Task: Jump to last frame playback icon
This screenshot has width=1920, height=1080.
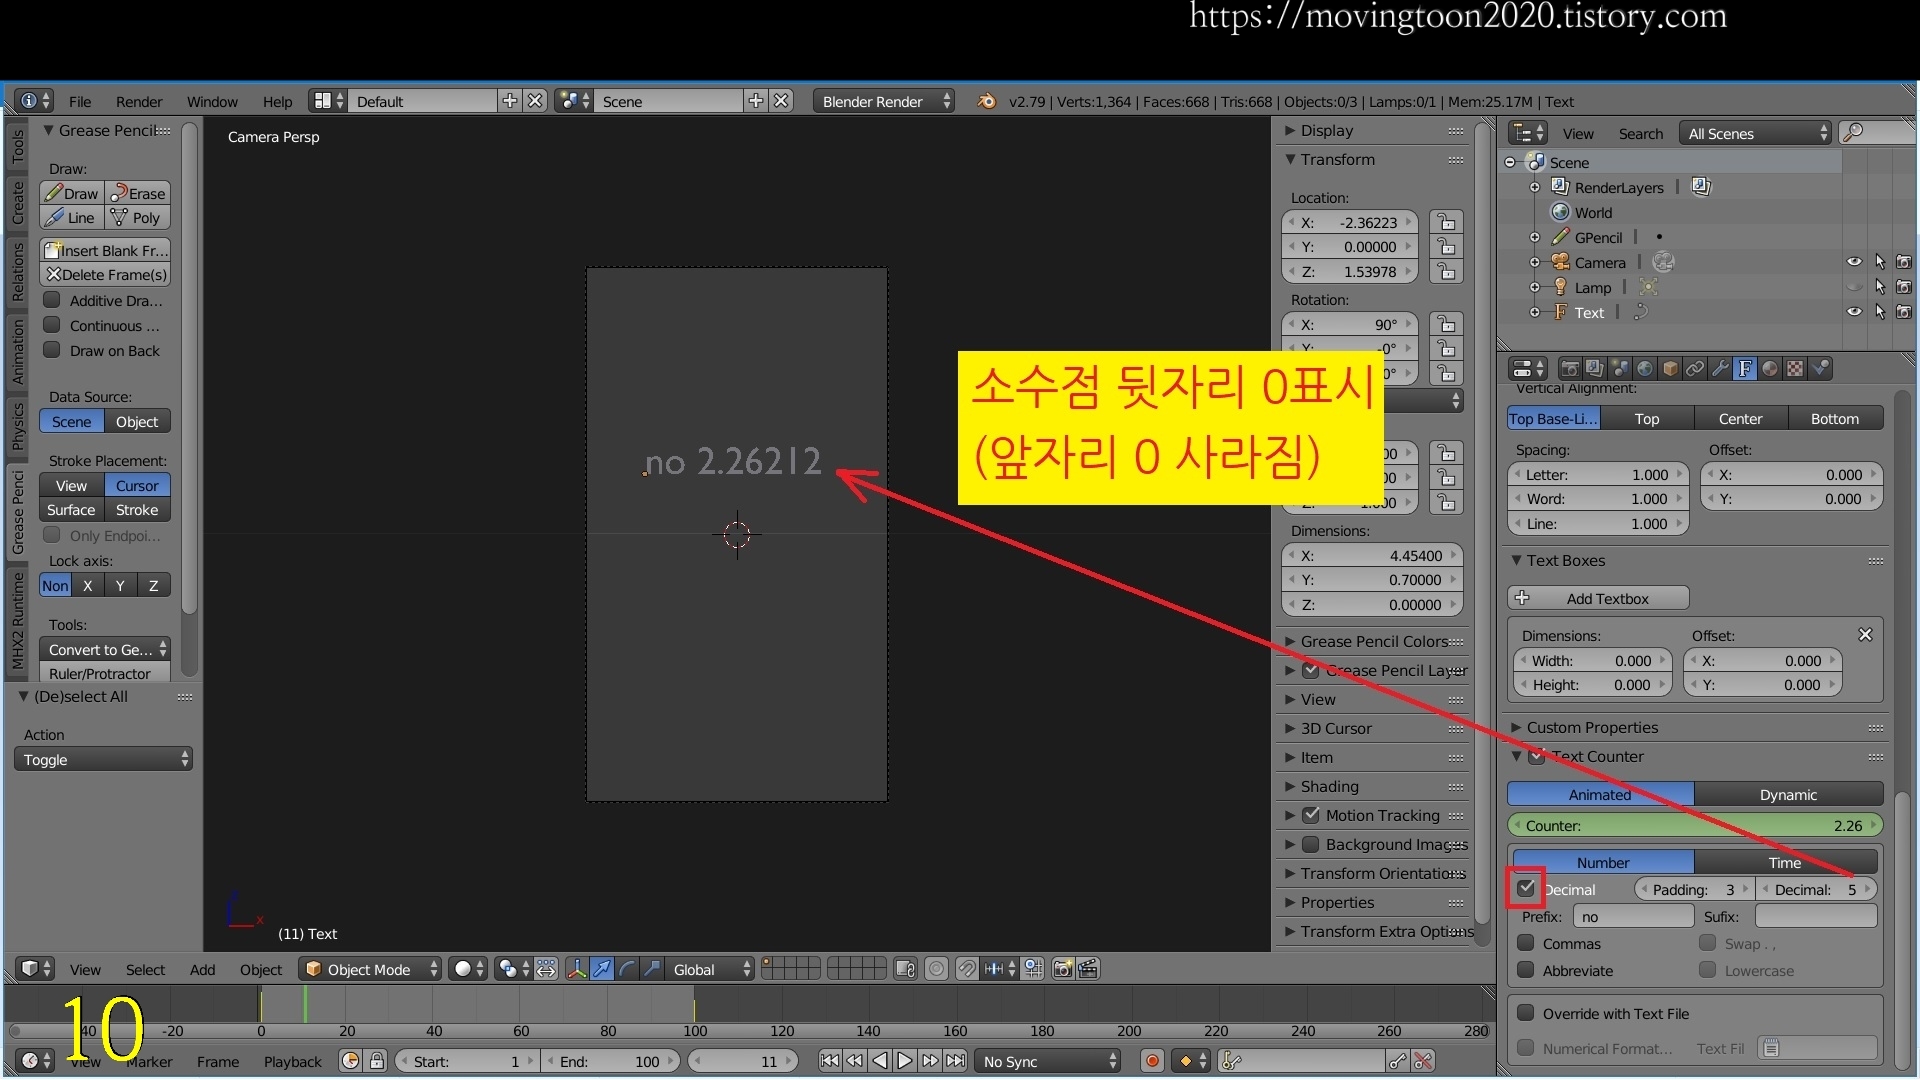Action: click(x=956, y=1061)
